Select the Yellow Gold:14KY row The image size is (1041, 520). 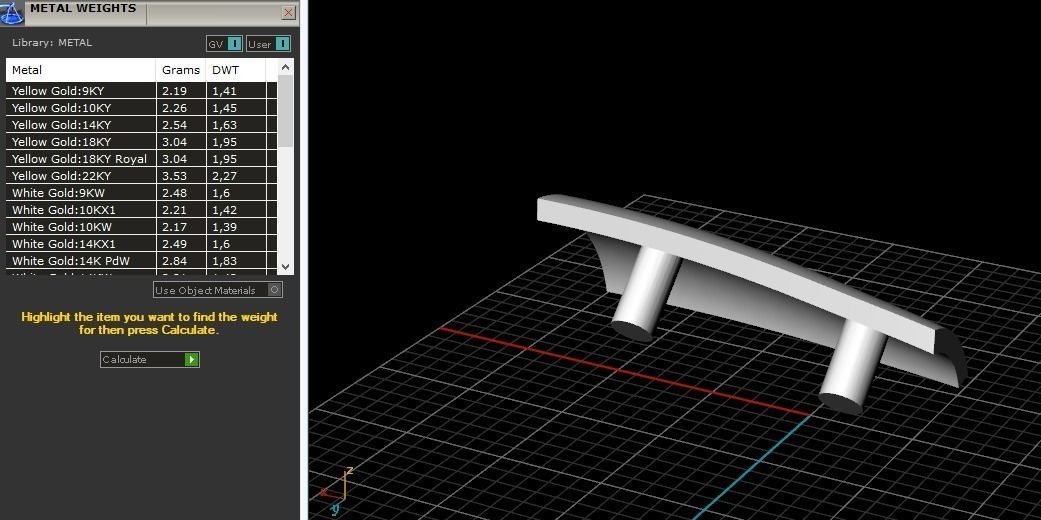tap(141, 125)
